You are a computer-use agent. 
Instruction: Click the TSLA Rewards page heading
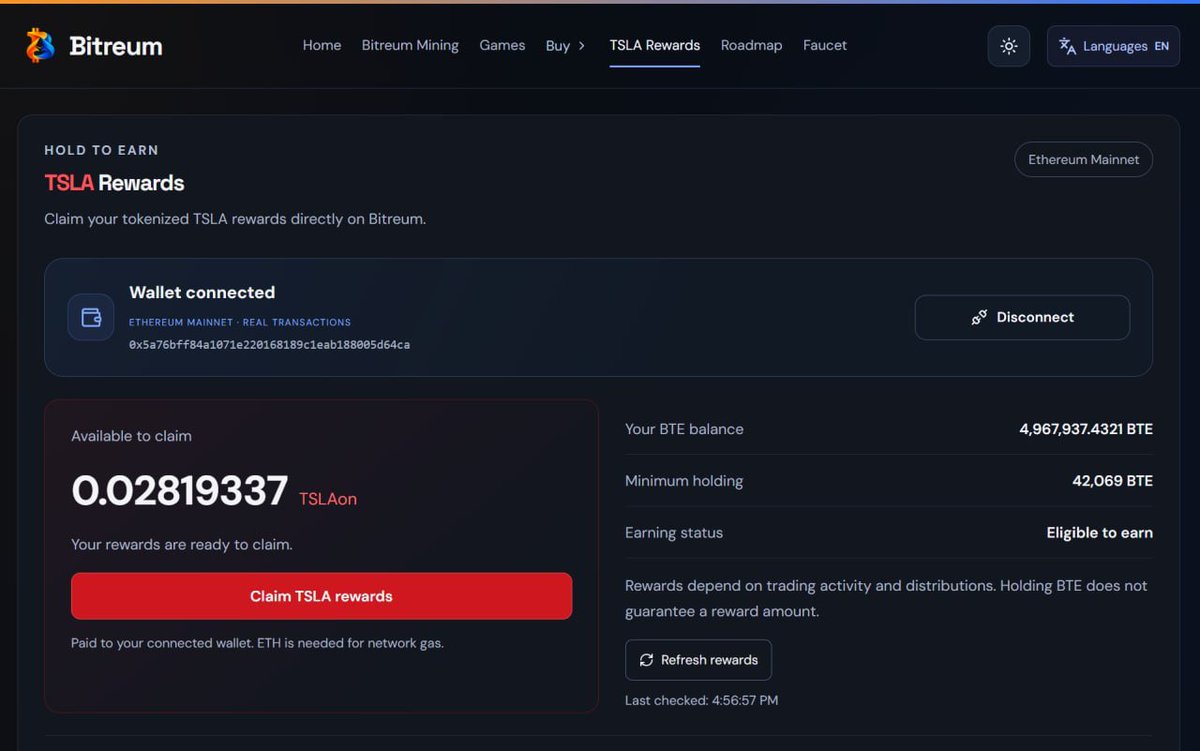114,183
